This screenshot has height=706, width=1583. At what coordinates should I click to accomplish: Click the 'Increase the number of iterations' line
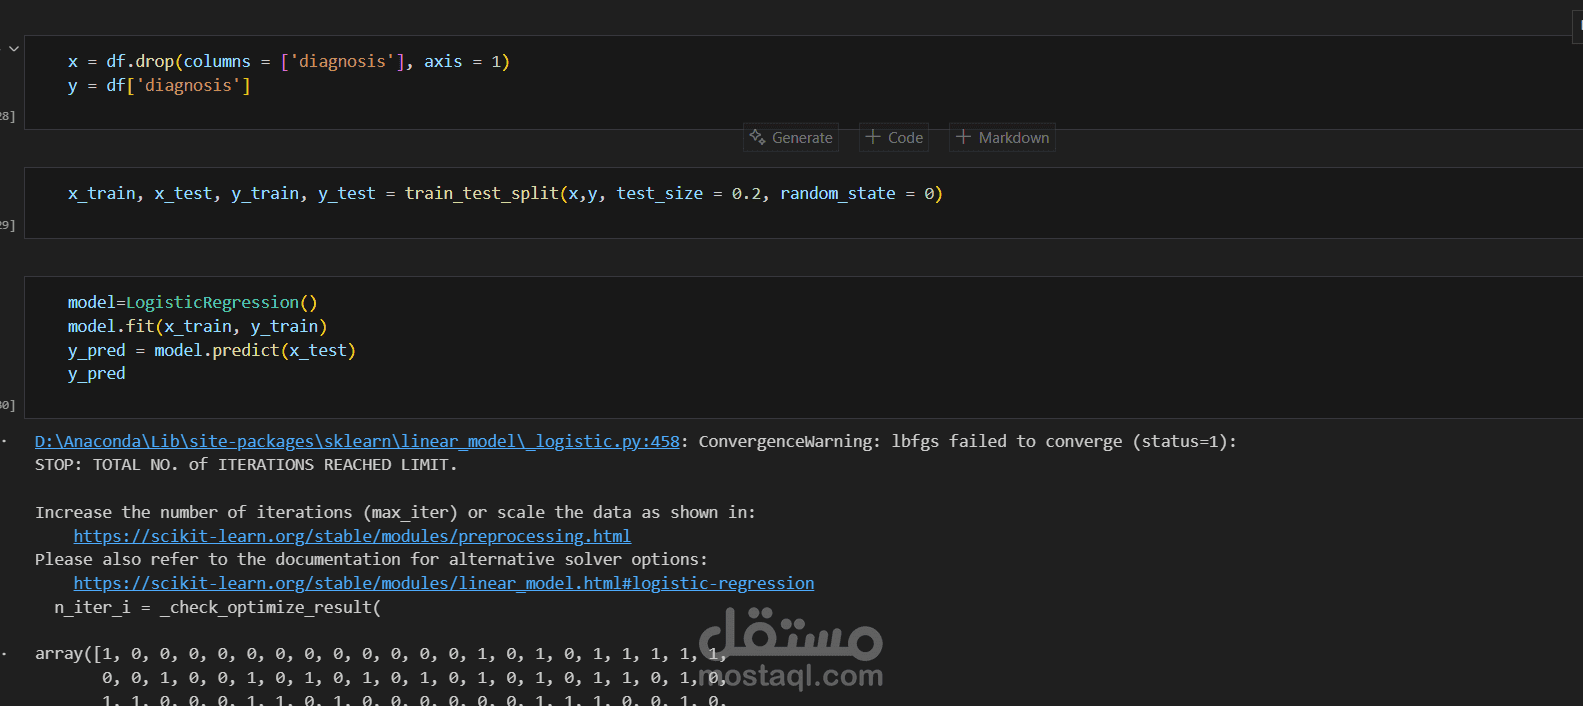(395, 512)
